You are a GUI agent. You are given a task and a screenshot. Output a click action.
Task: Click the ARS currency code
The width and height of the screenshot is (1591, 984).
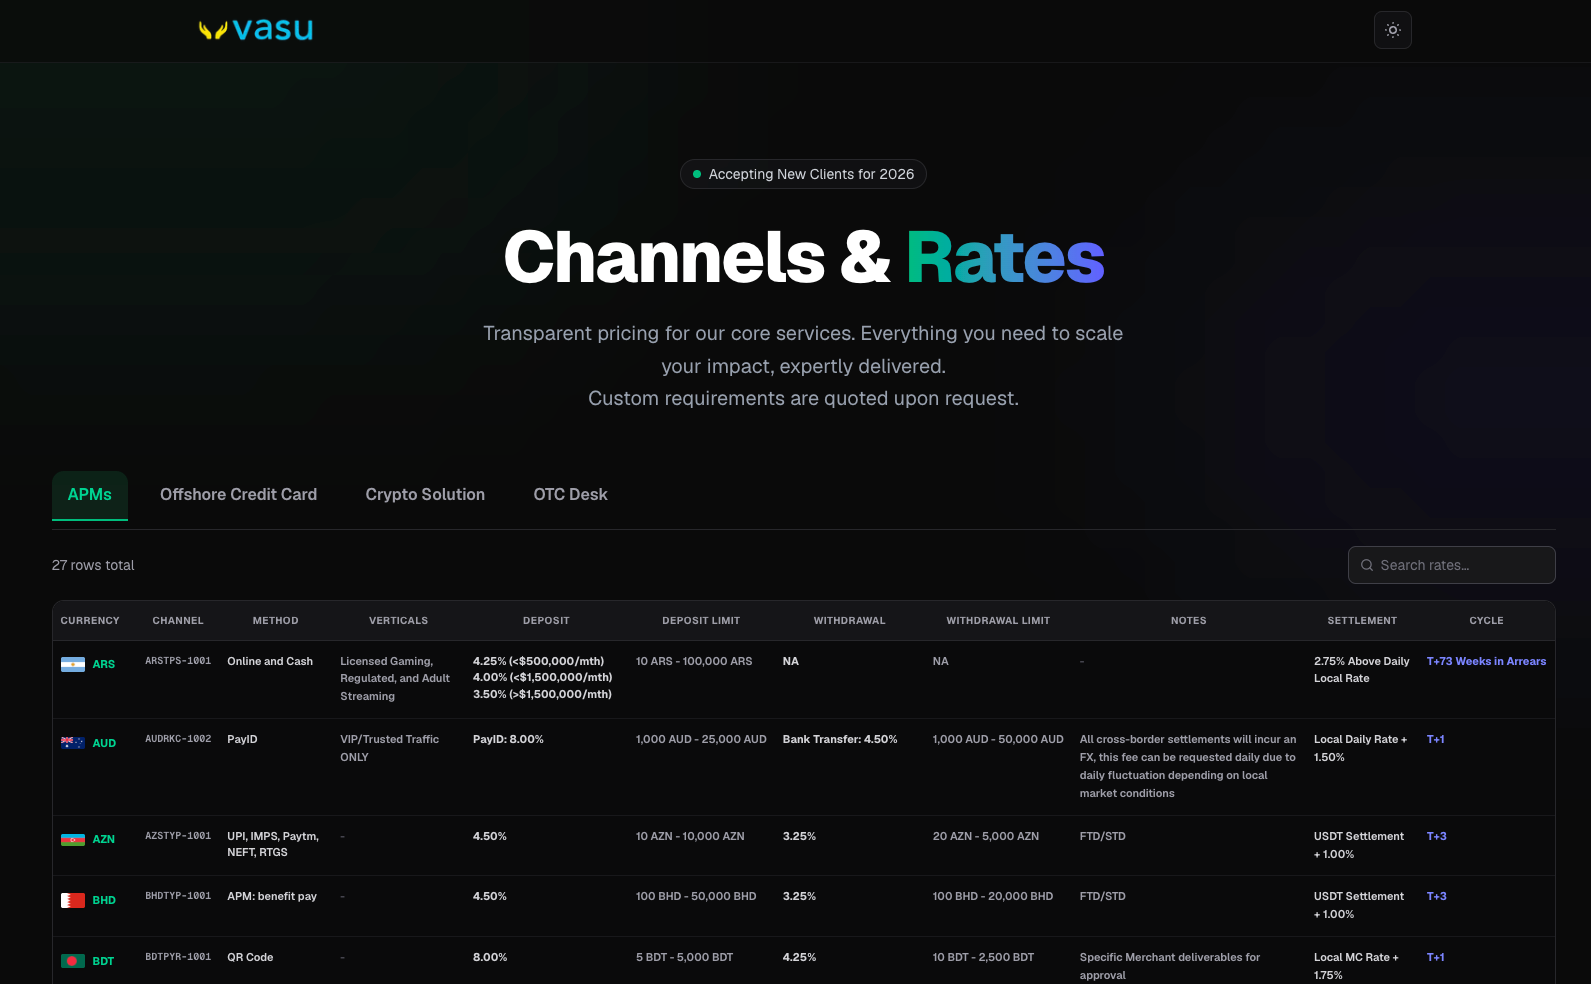(104, 664)
